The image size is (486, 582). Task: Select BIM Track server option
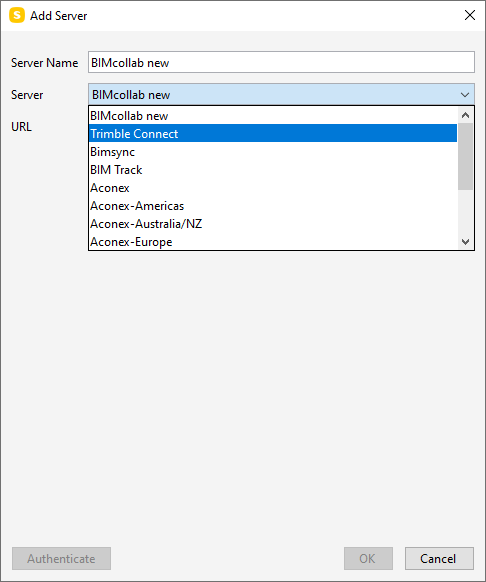pyautogui.click(x=273, y=170)
